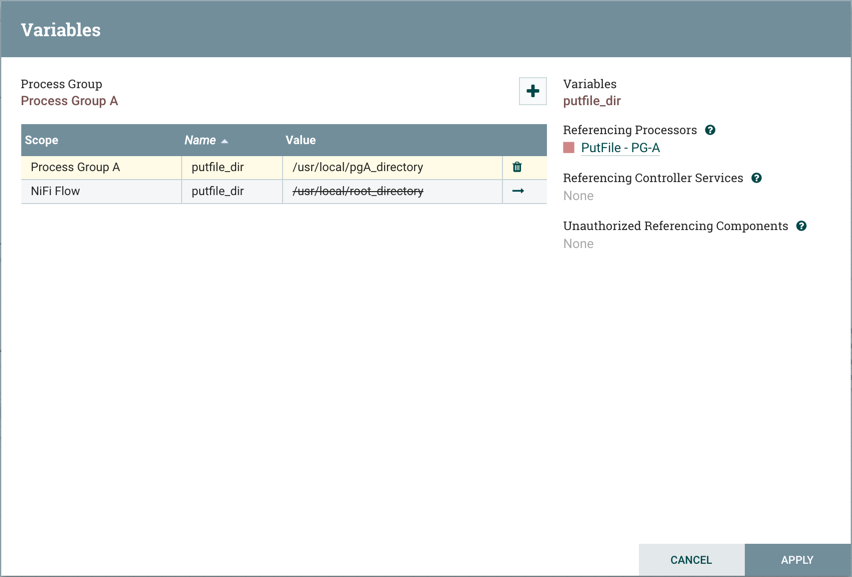Image resolution: width=852 pixels, height=577 pixels.
Task: Click the red stopped-state icon by PutFile
Action: (x=569, y=148)
